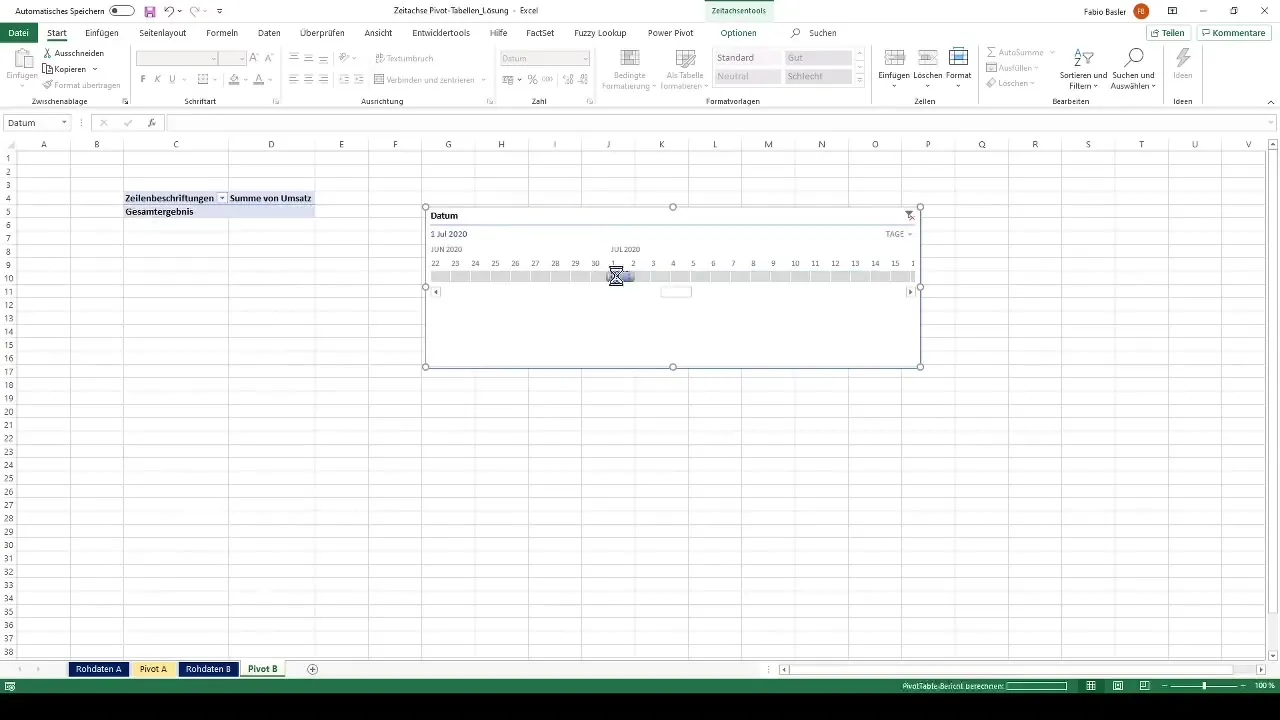Click the fill color bucket icon
The image size is (1280, 720).
point(234,80)
